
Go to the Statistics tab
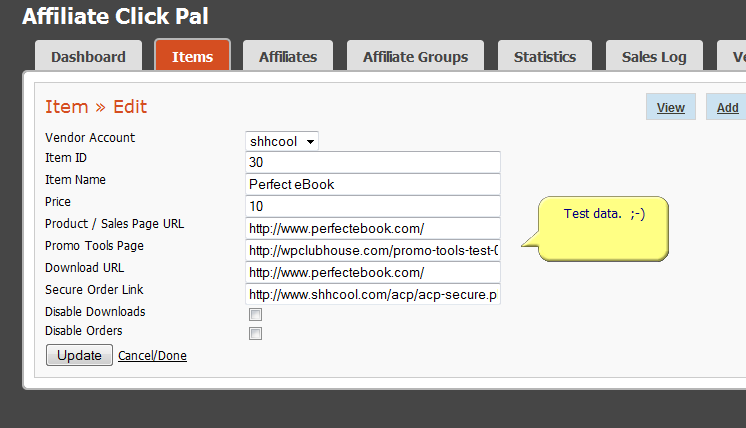pos(545,57)
